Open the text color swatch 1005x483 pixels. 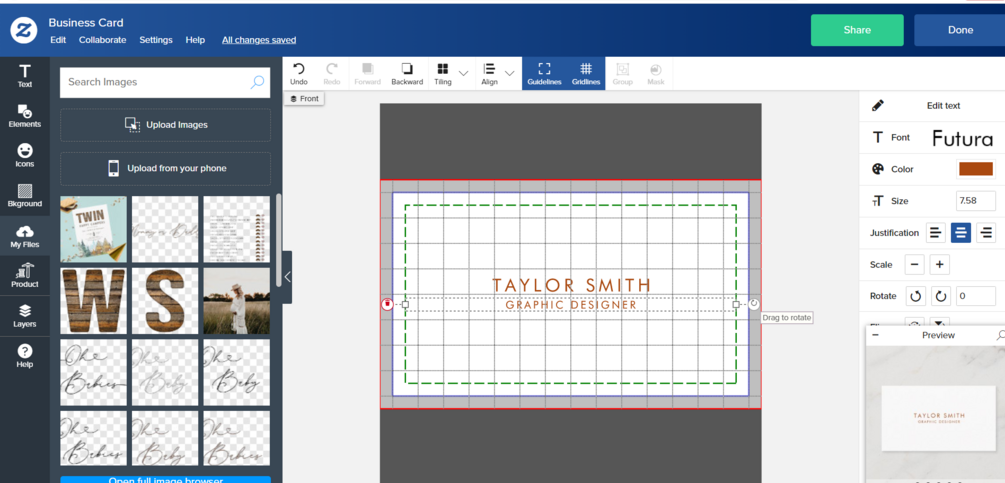[x=976, y=169]
